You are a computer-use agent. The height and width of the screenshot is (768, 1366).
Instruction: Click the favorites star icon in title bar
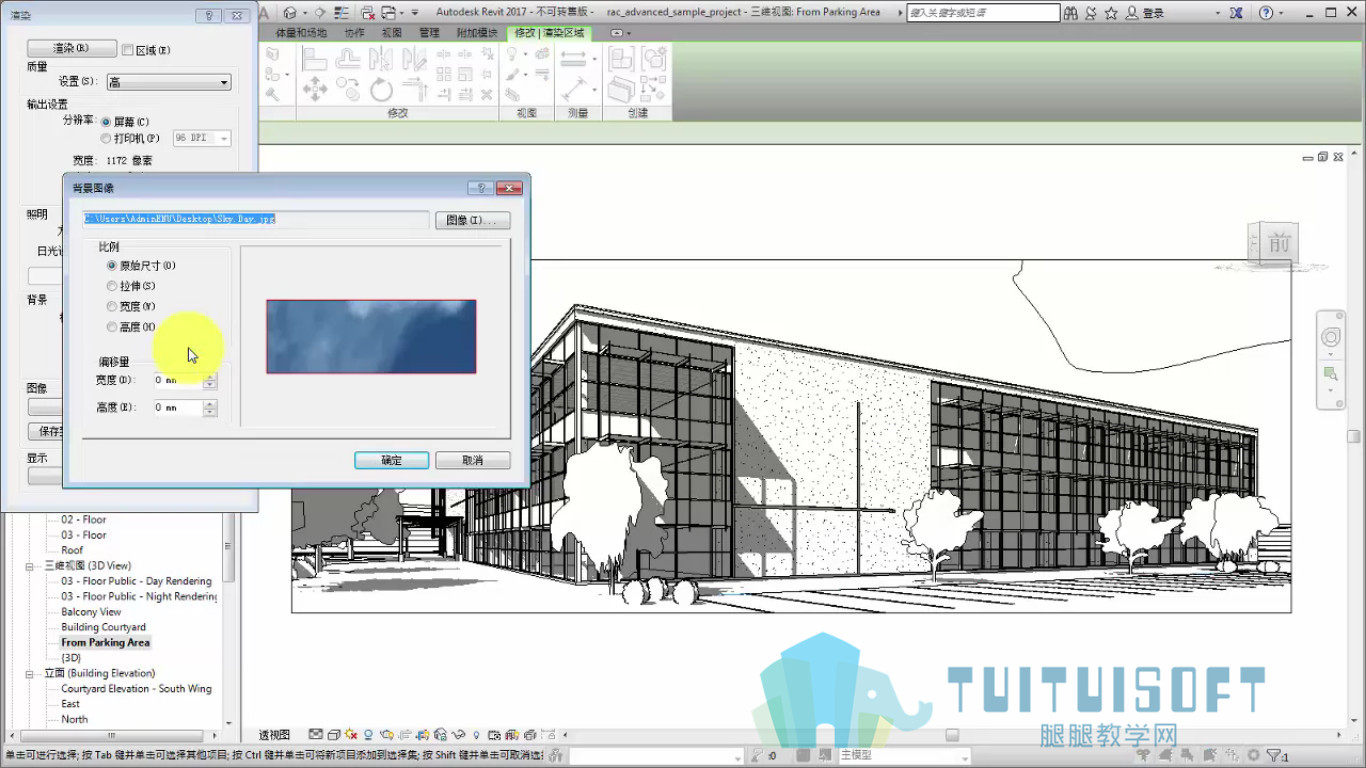pyautogui.click(x=1111, y=13)
